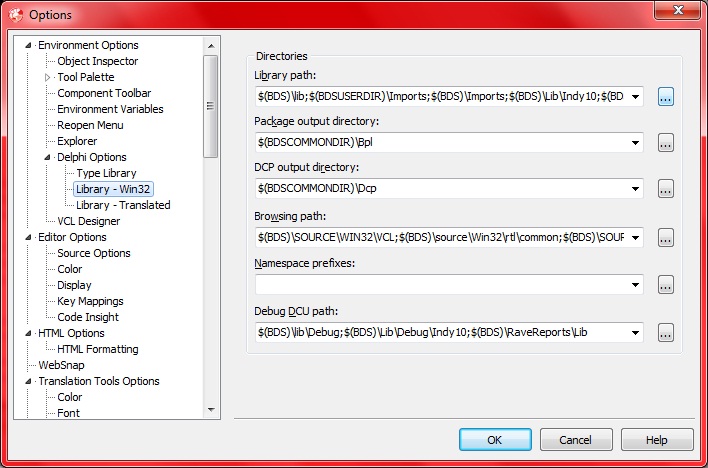Screen dimensions: 708x468
Task: Click ellipsis button for Namespace prefixes
Action: pyautogui.click(x=667, y=285)
